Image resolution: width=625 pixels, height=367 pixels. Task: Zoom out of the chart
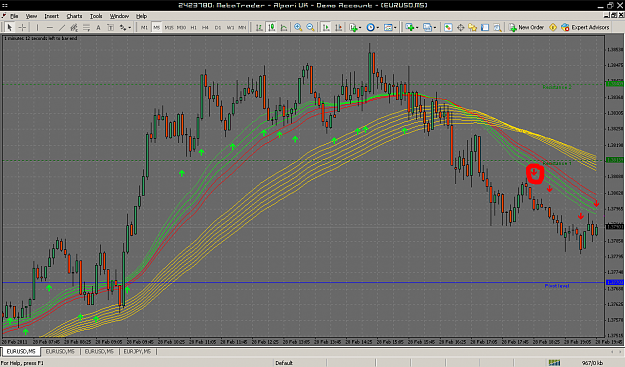tap(310, 27)
